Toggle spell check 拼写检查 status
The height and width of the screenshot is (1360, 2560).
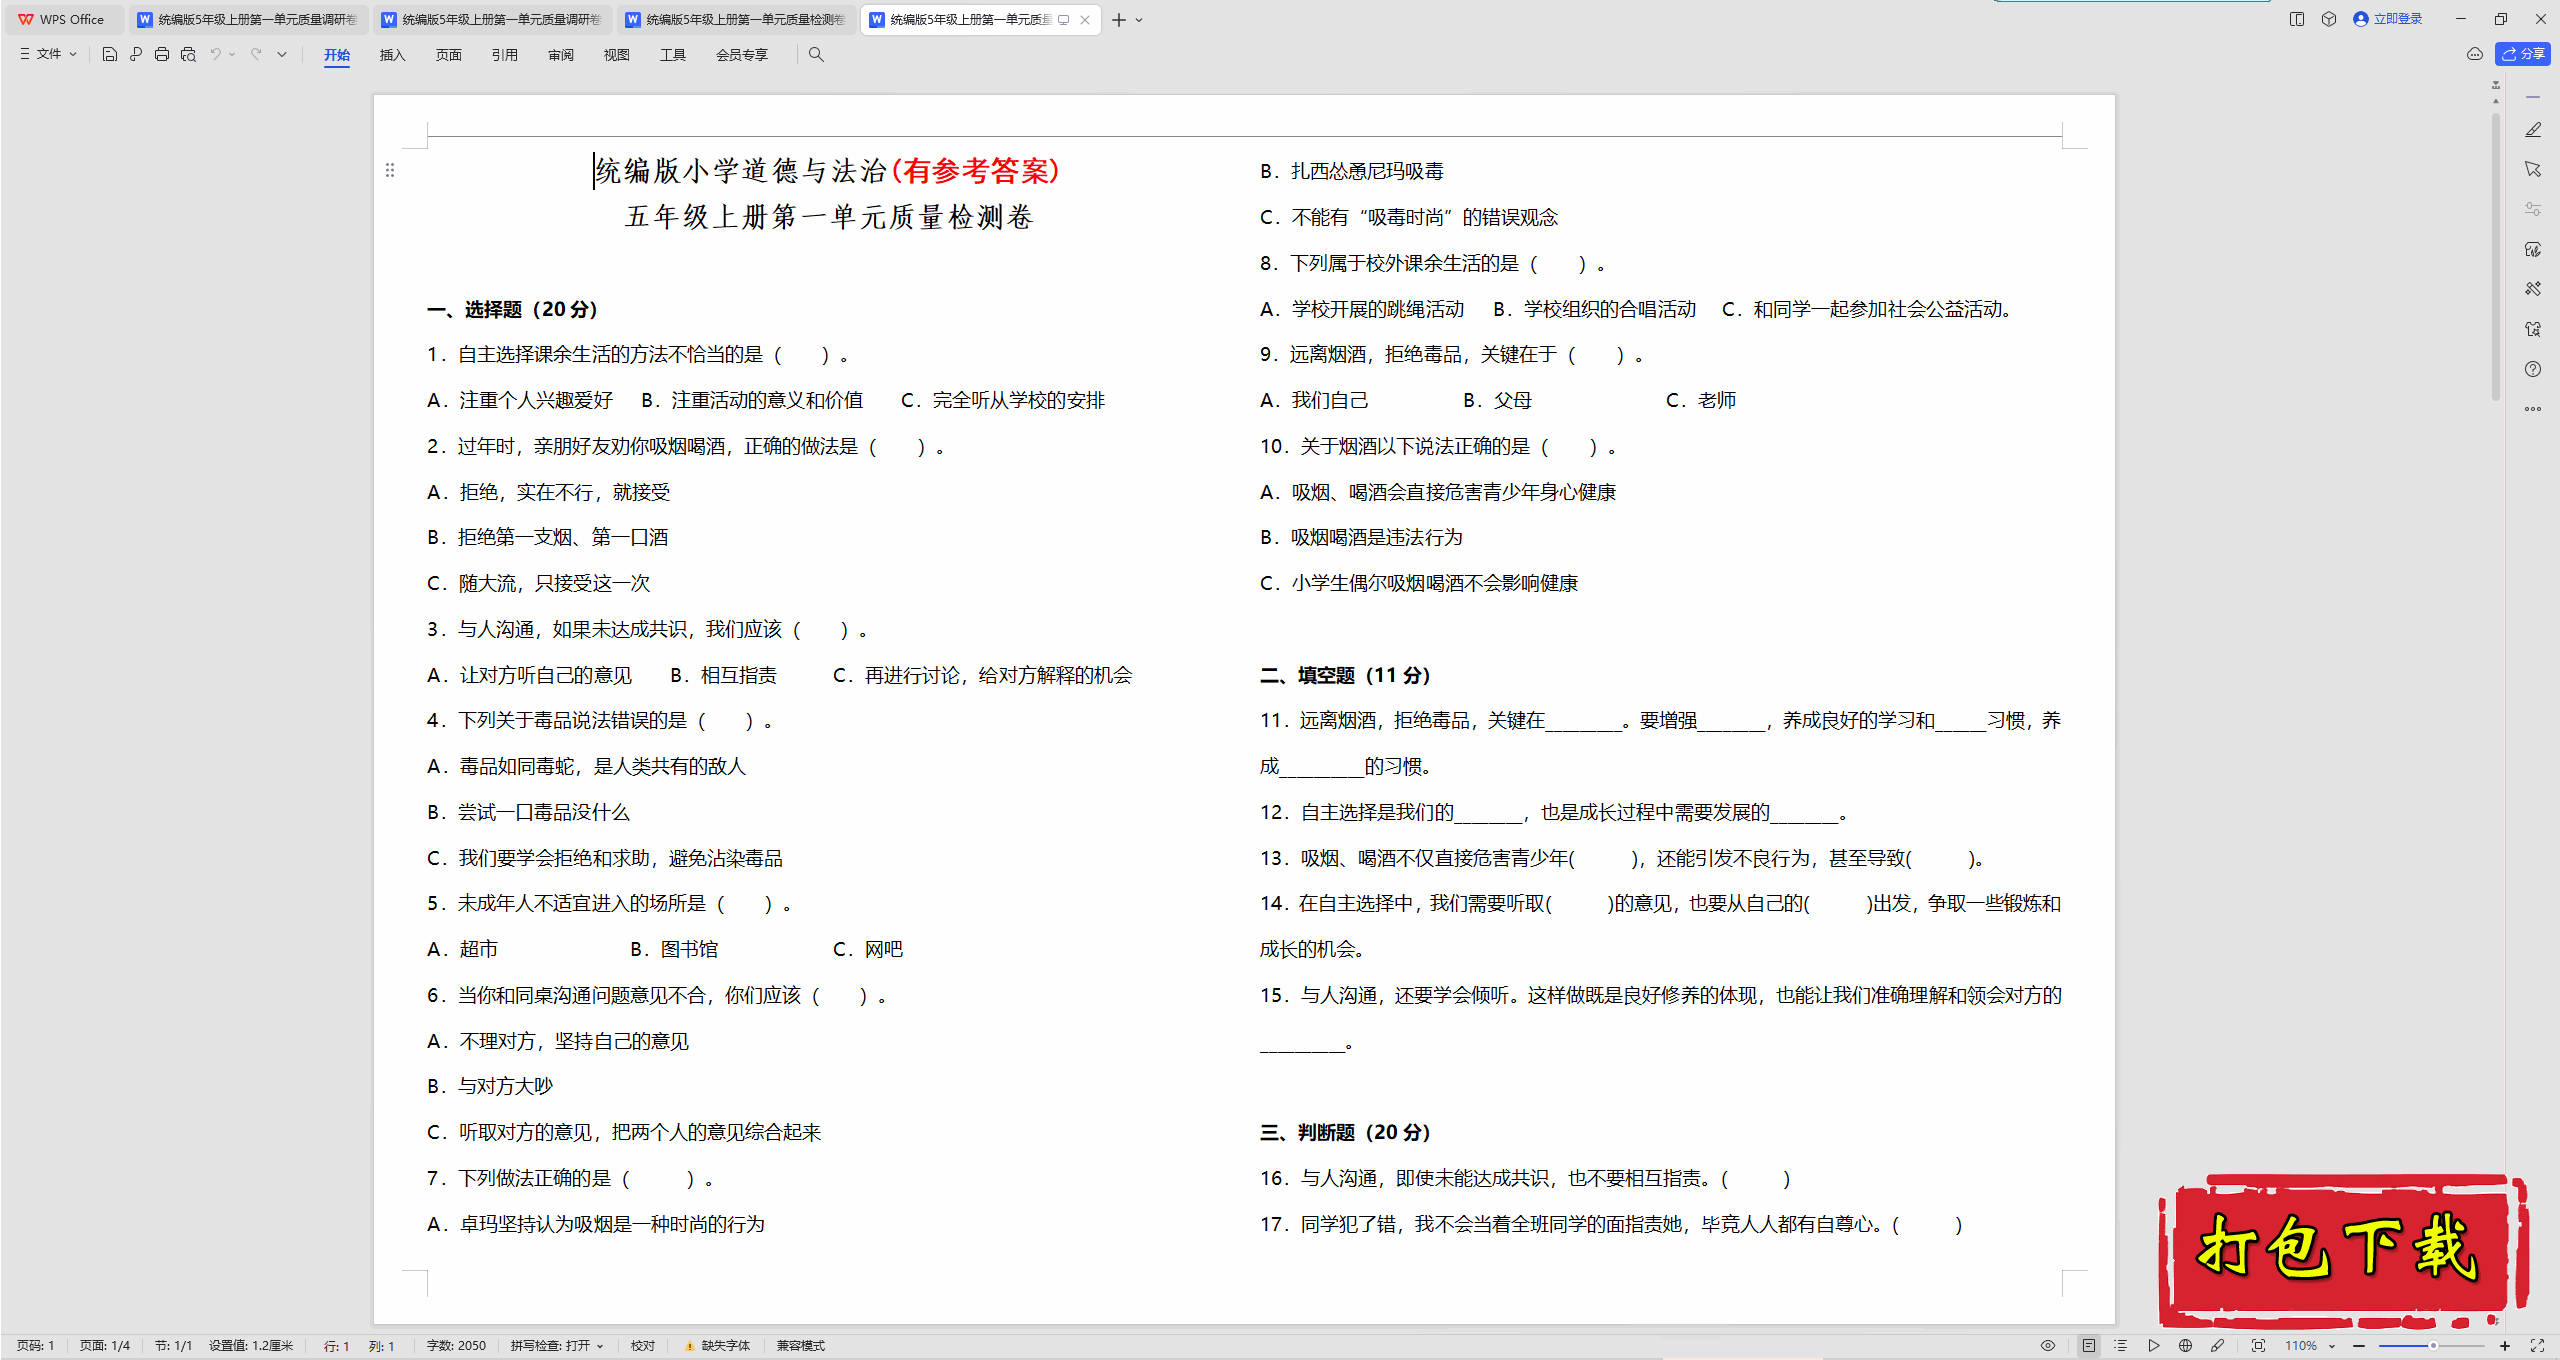pyautogui.click(x=557, y=1346)
